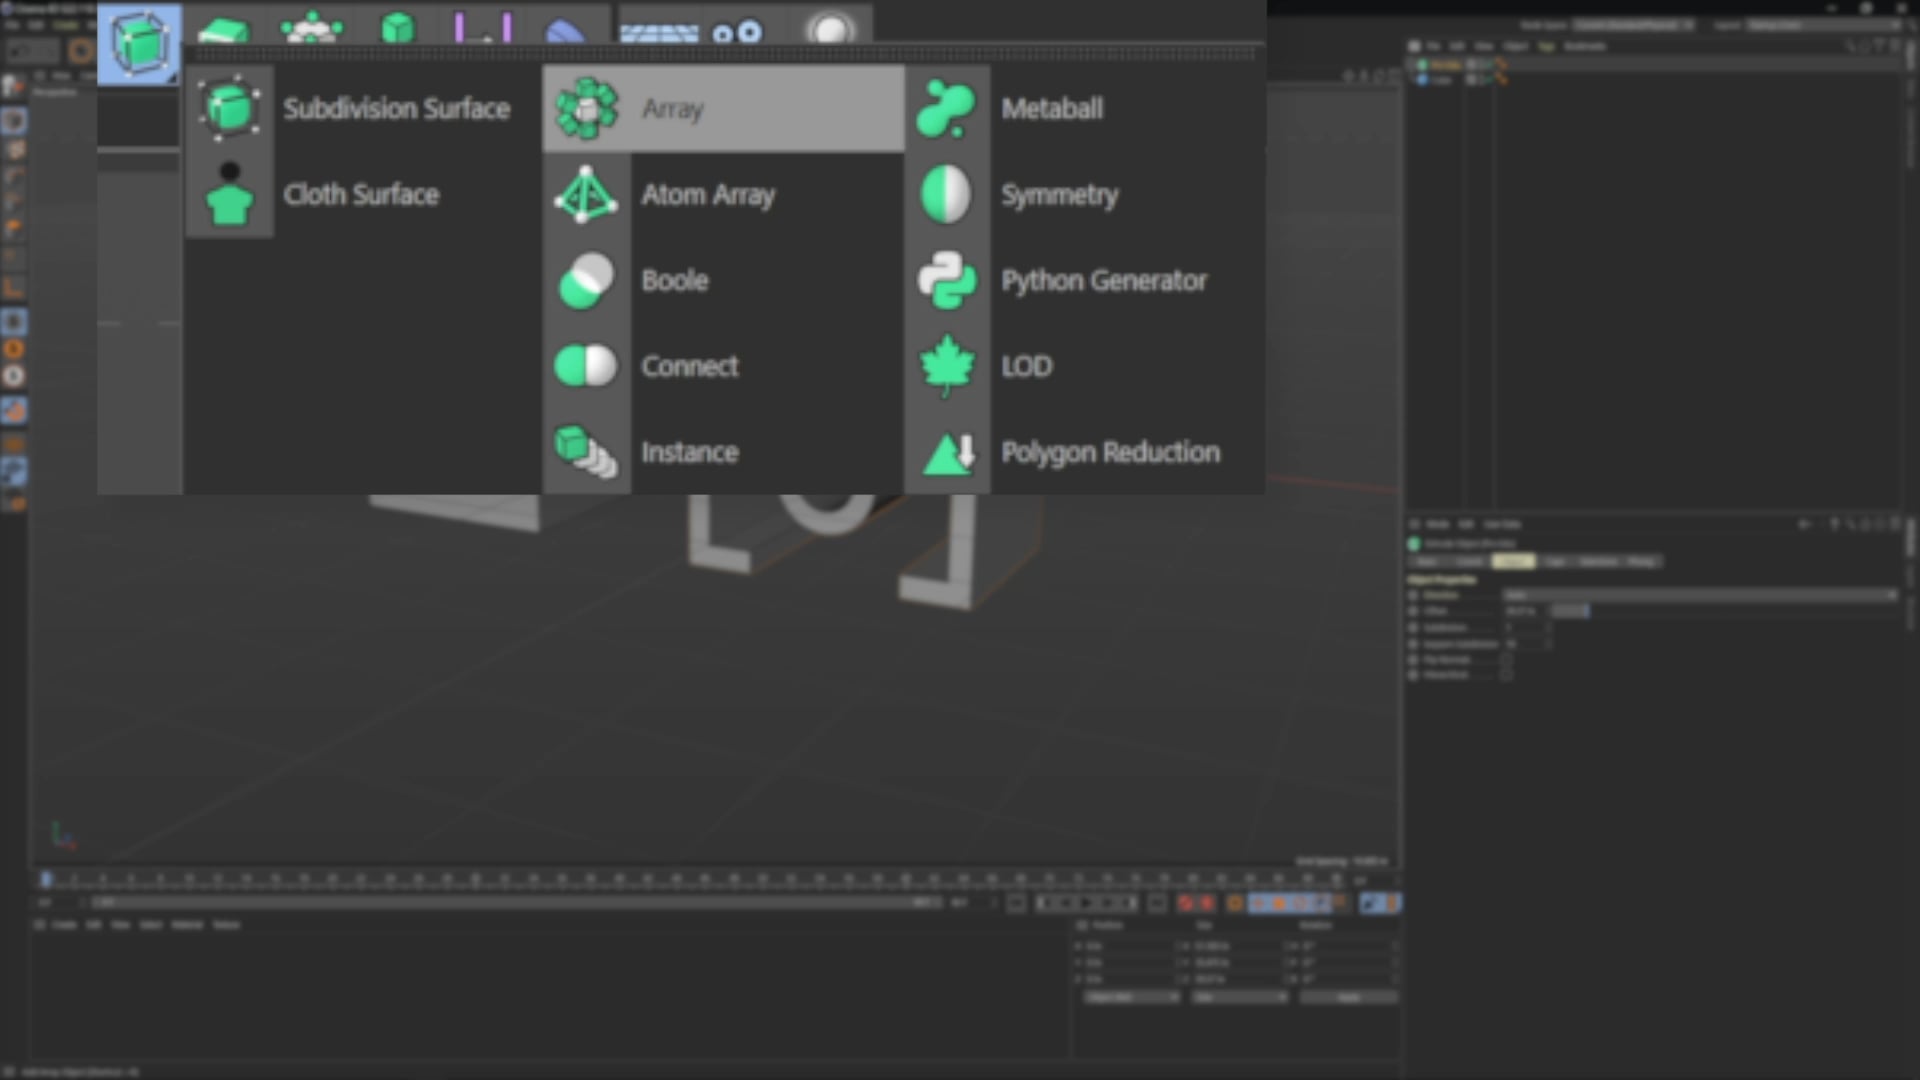Open the Node Space dropdown
This screenshot has height=1080, width=1920.
click(1634, 25)
